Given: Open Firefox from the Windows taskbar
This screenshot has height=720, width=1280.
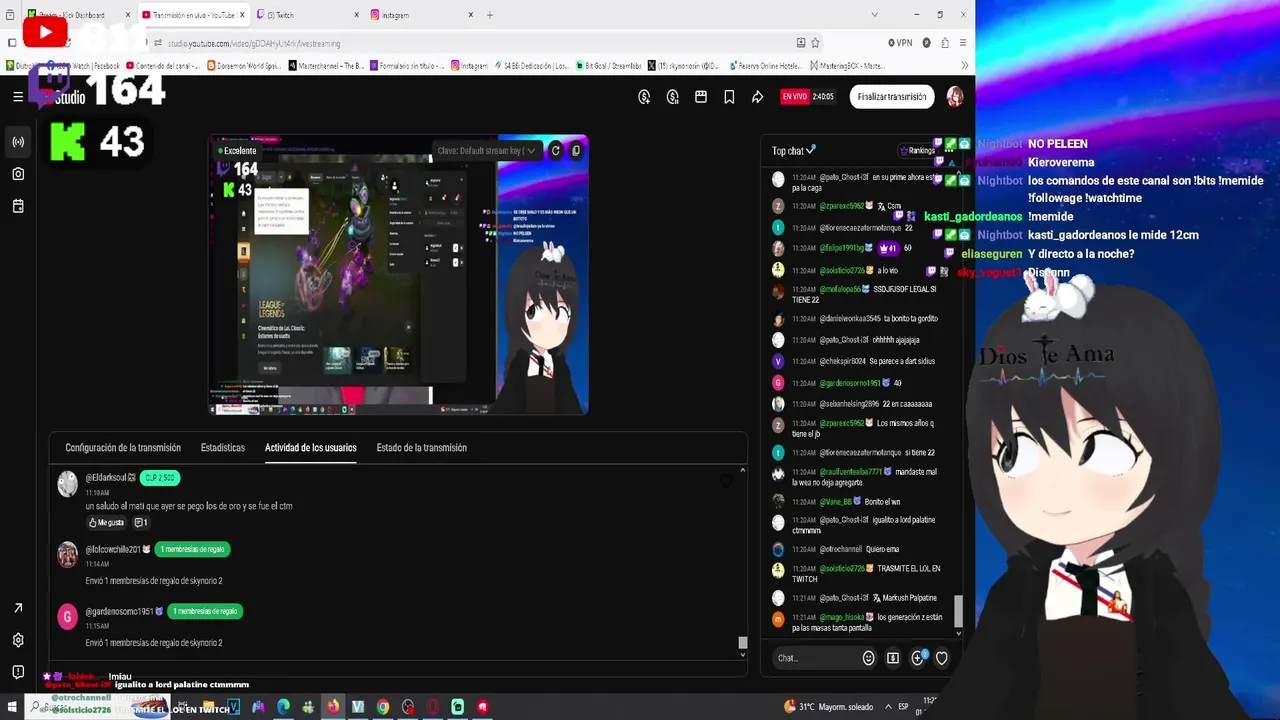Looking at the screenshot, I should [x=333, y=707].
